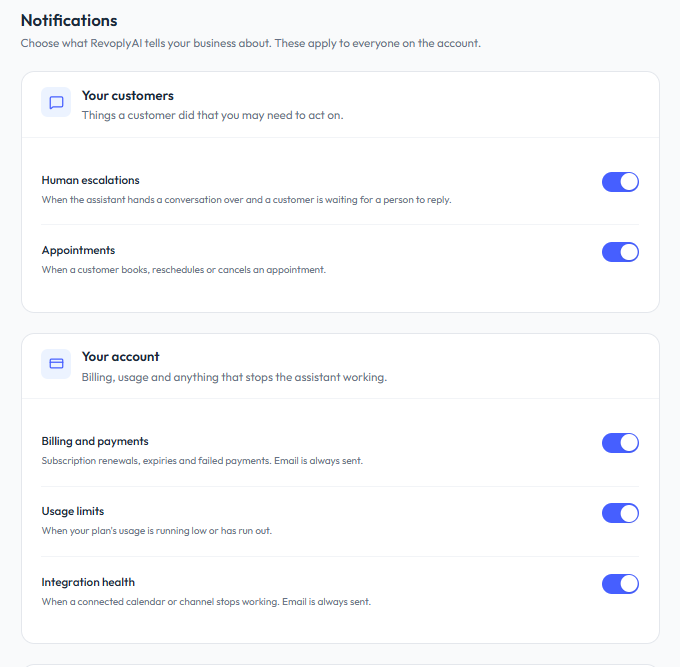Switch off Usage limits alerts
This screenshot has width=680, height=667.
[x=620, y=513]
